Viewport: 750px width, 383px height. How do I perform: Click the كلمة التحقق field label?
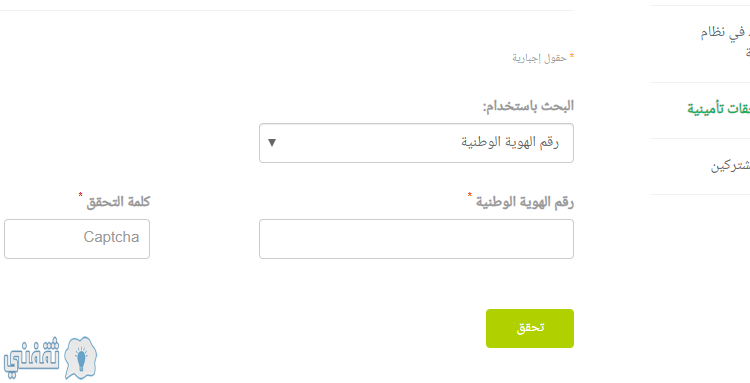[x=118, y=202]
